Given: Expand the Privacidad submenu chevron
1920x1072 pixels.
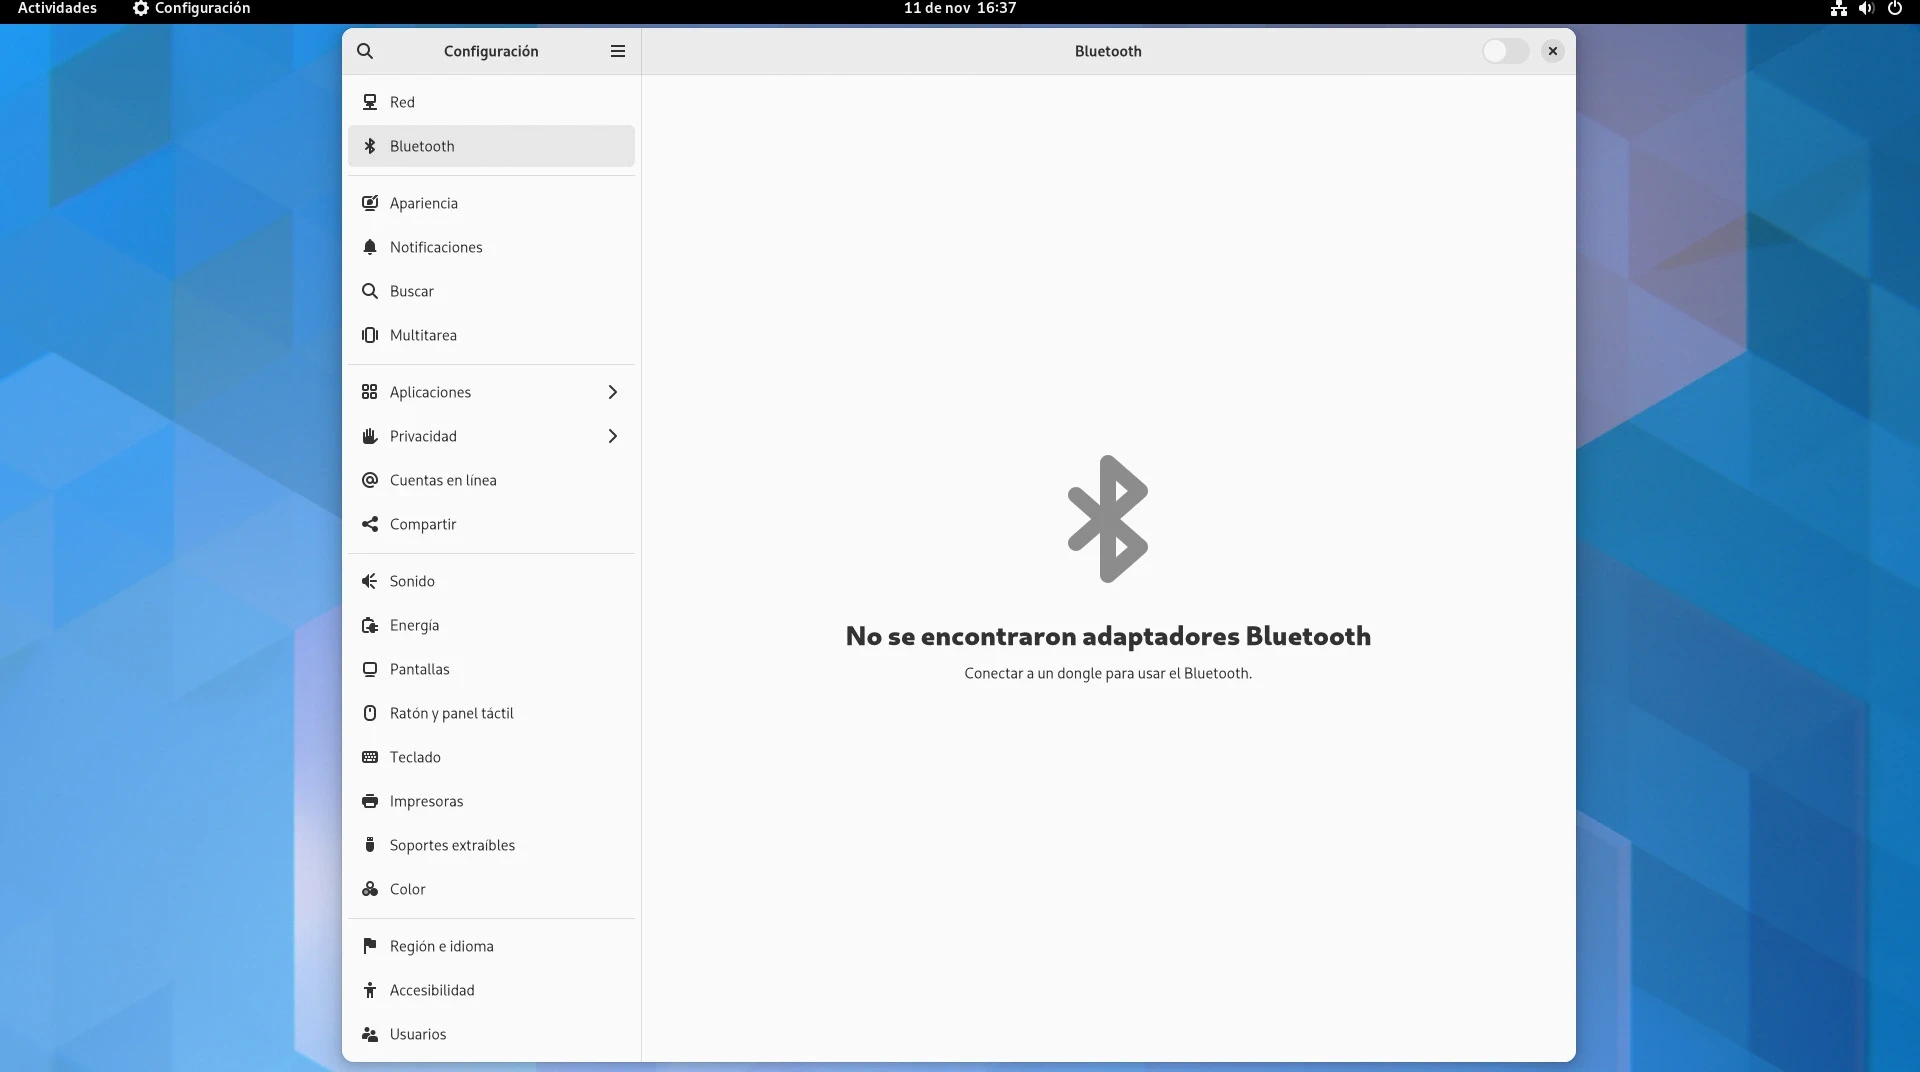Looking at the screenshot, I should point(613,436).
